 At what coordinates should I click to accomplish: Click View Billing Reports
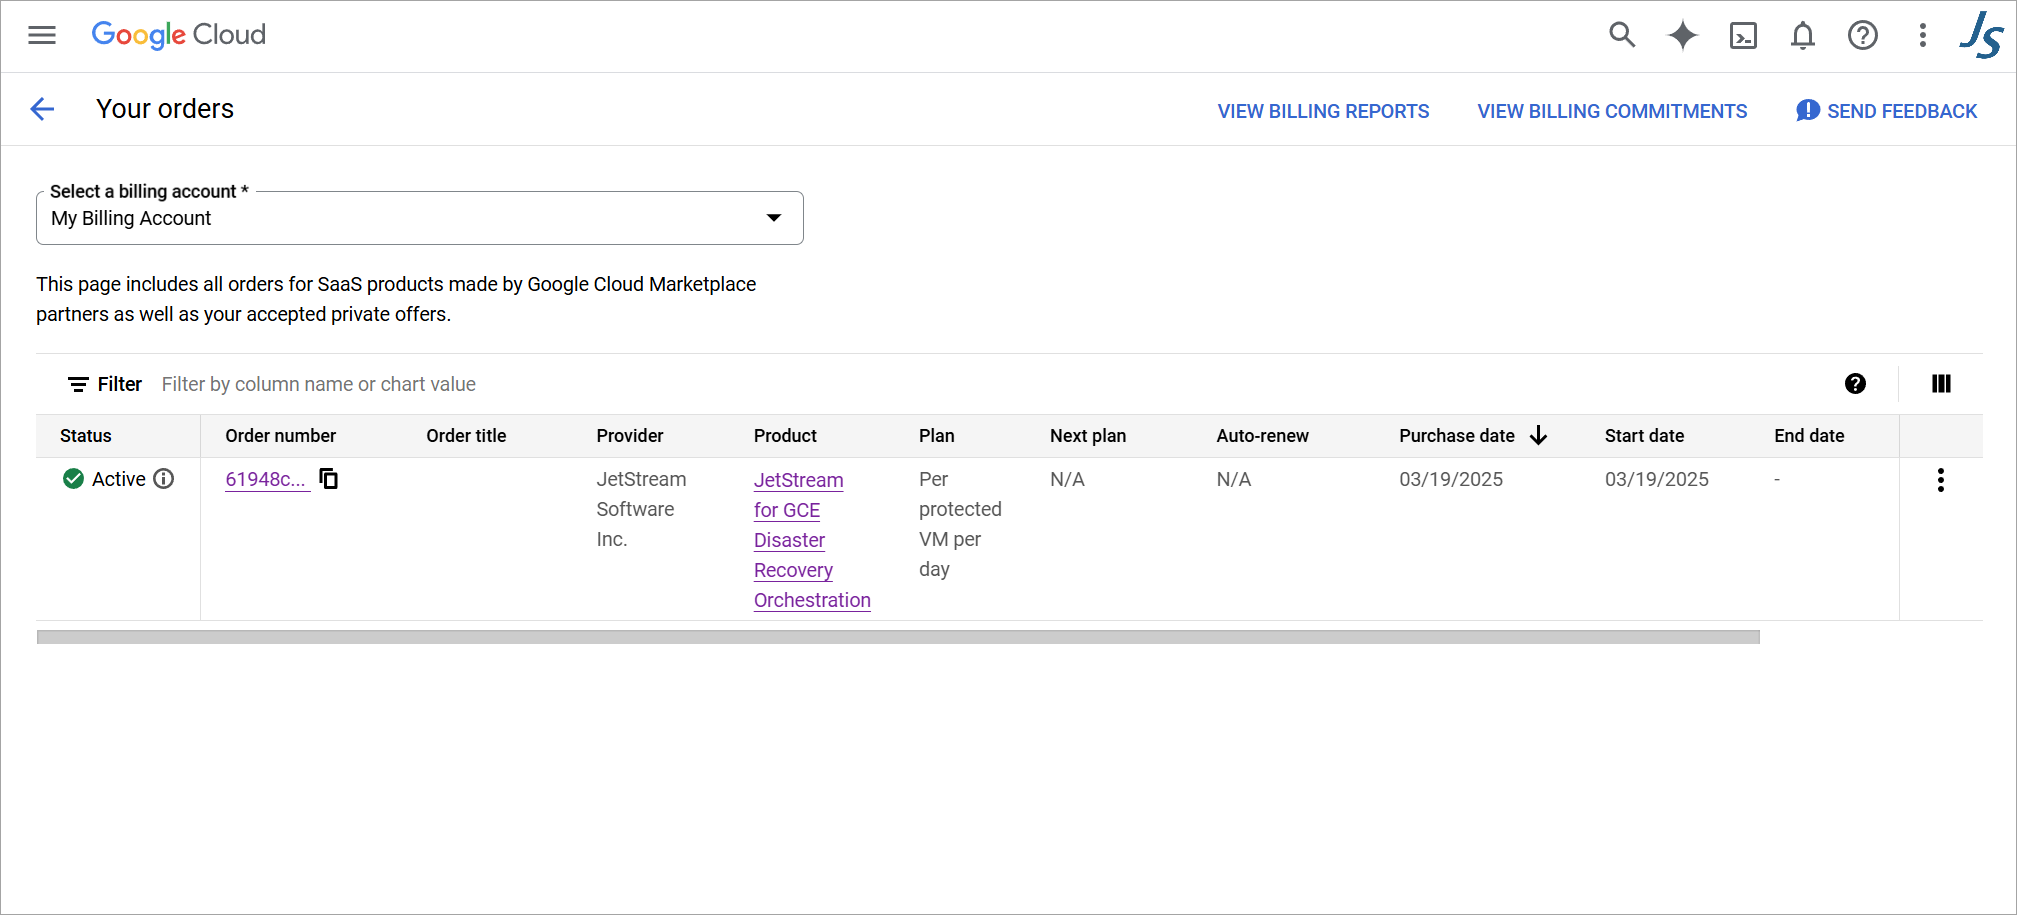click(x=1323, y=111)
